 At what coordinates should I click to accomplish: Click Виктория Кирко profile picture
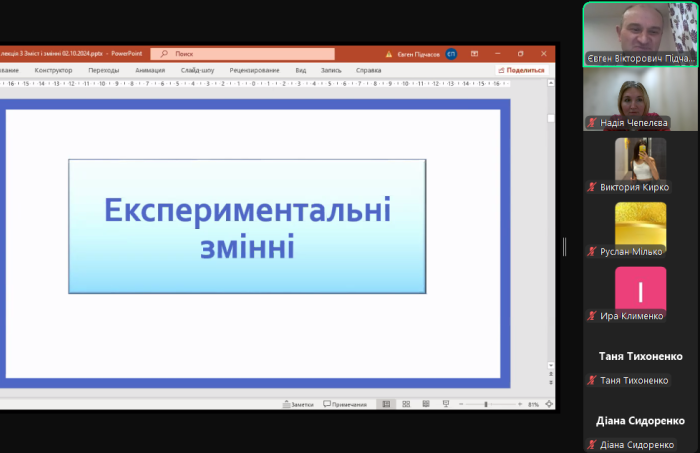point(640,159)
